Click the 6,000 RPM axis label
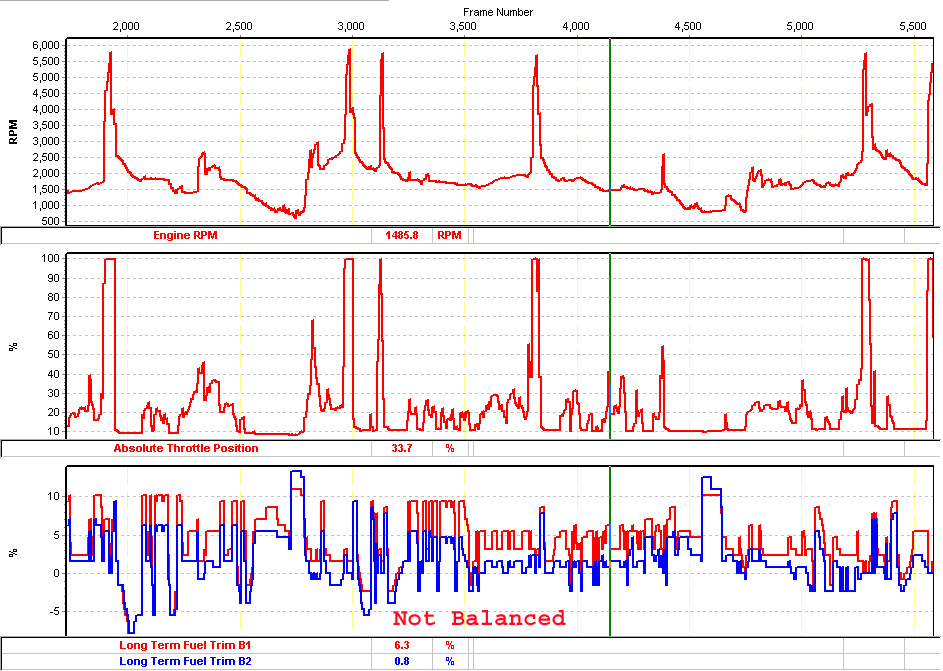Image resolution: width=943 pixels, height=671 pixels. click(46, 45)
